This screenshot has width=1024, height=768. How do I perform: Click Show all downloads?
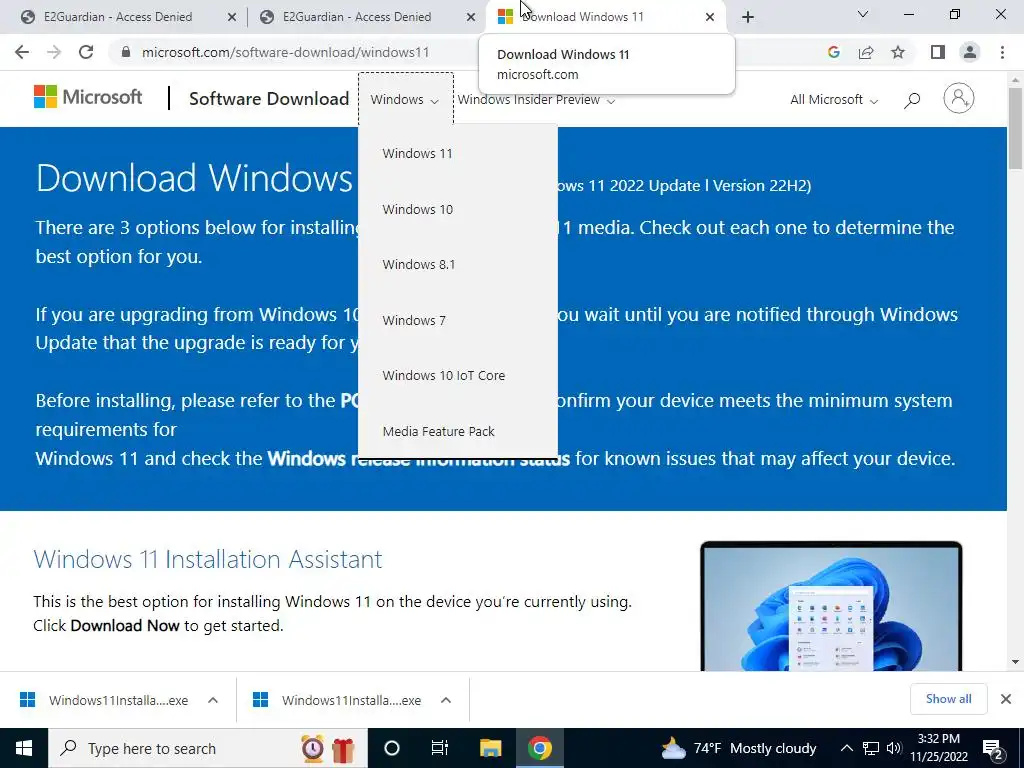tap(948, 699)
